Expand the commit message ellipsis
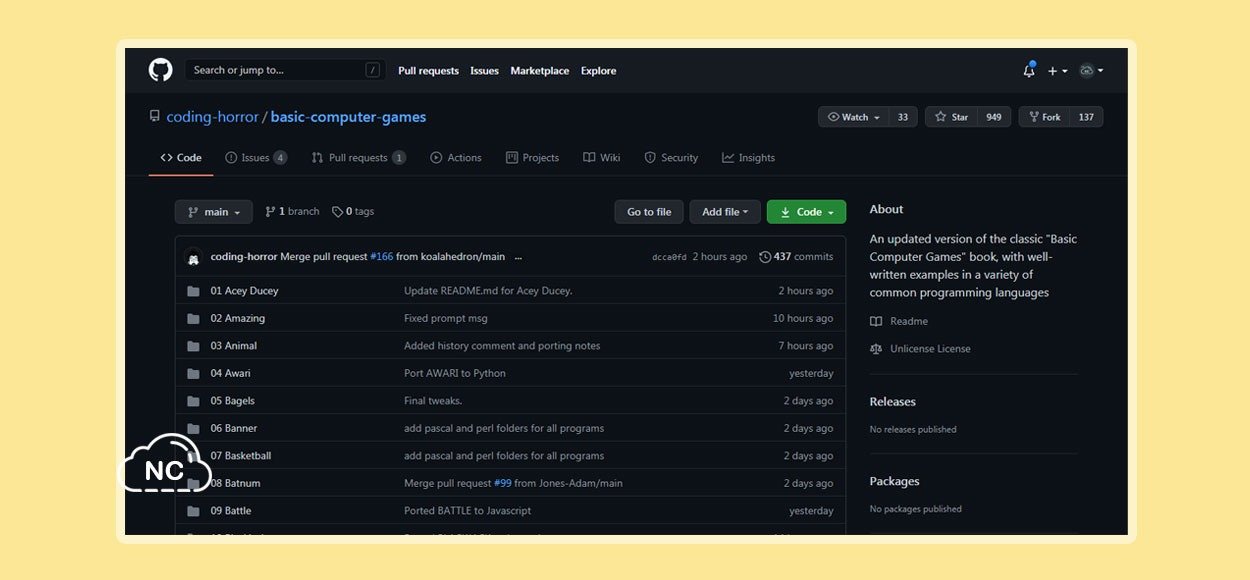 [x=518, y=257]
